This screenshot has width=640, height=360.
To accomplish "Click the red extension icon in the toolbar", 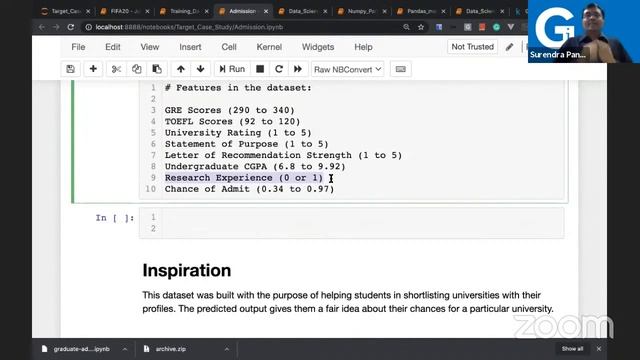I will coord(482,27).
